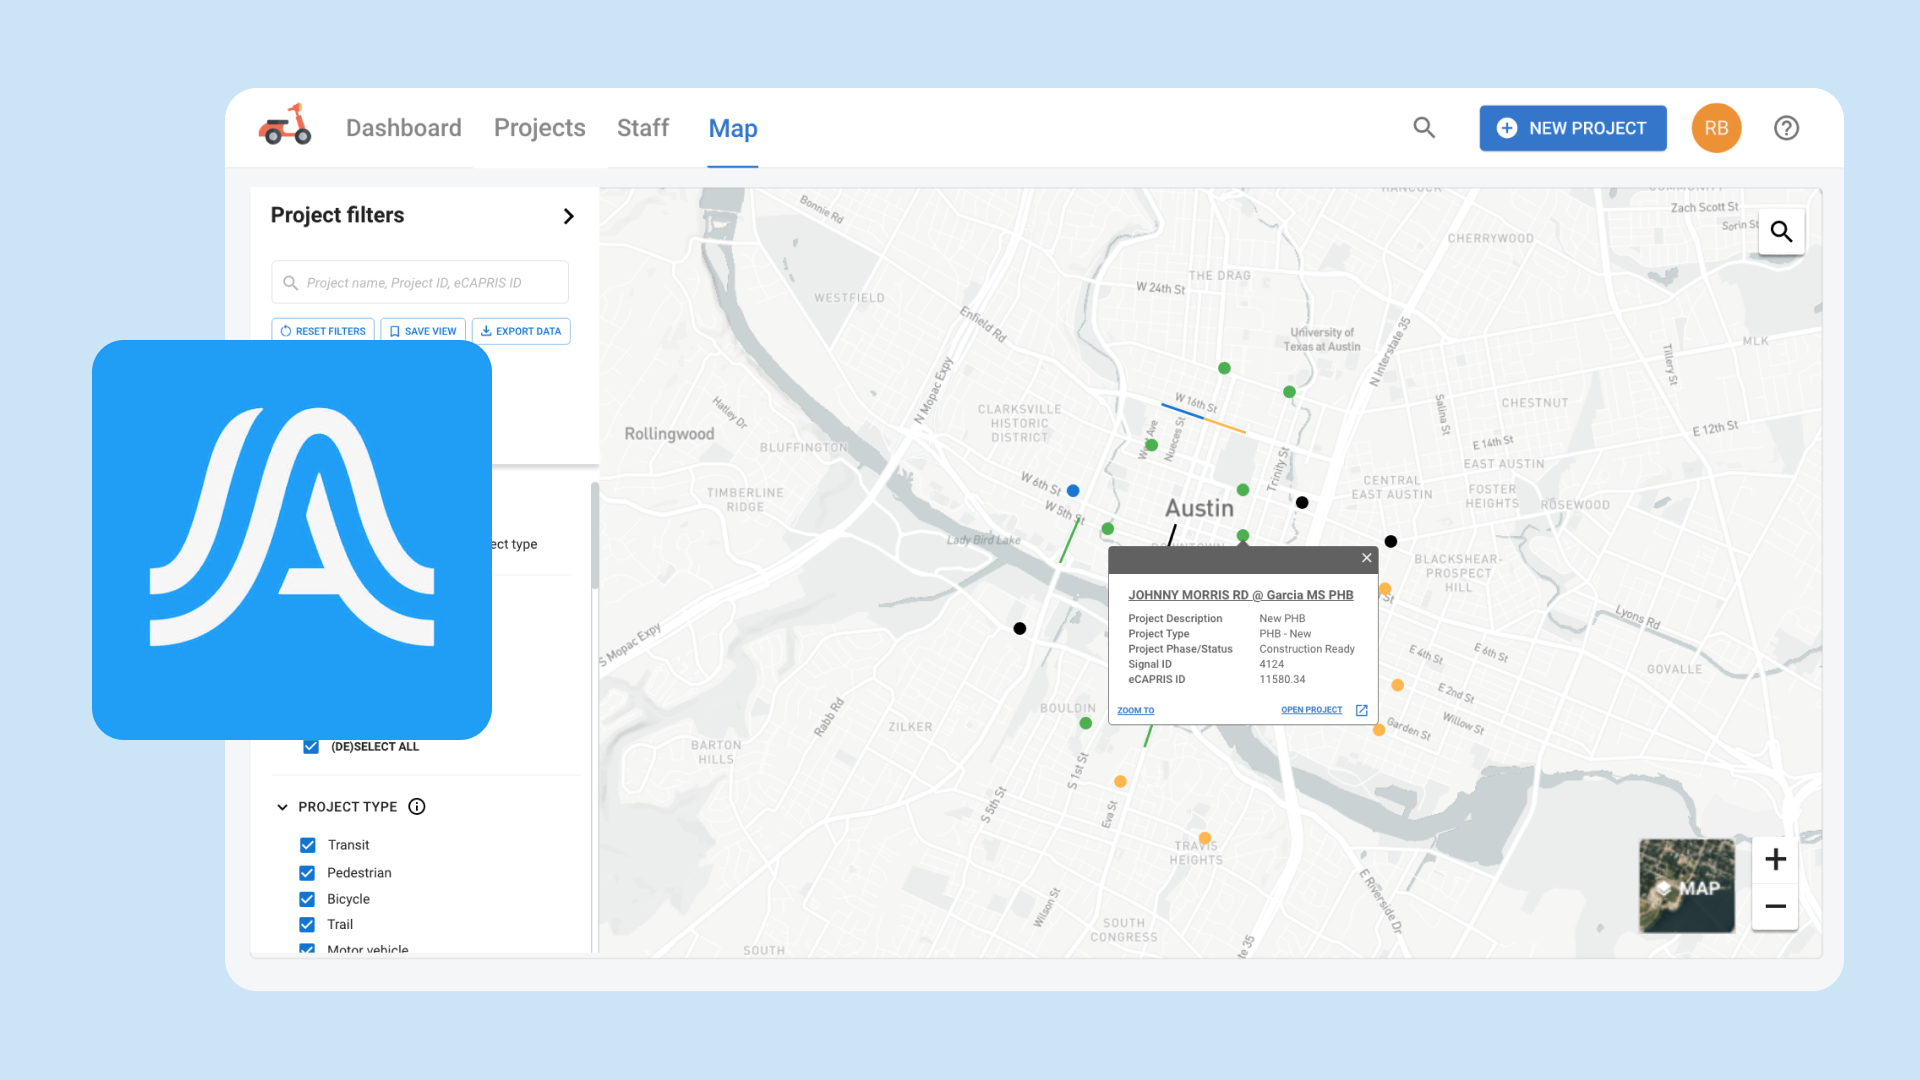Image resolution: width=1920 pixels, height=1080 pixels.
Task: Toggle the (DE)SELECT ALL checkbox
Action: coord(311,746)
